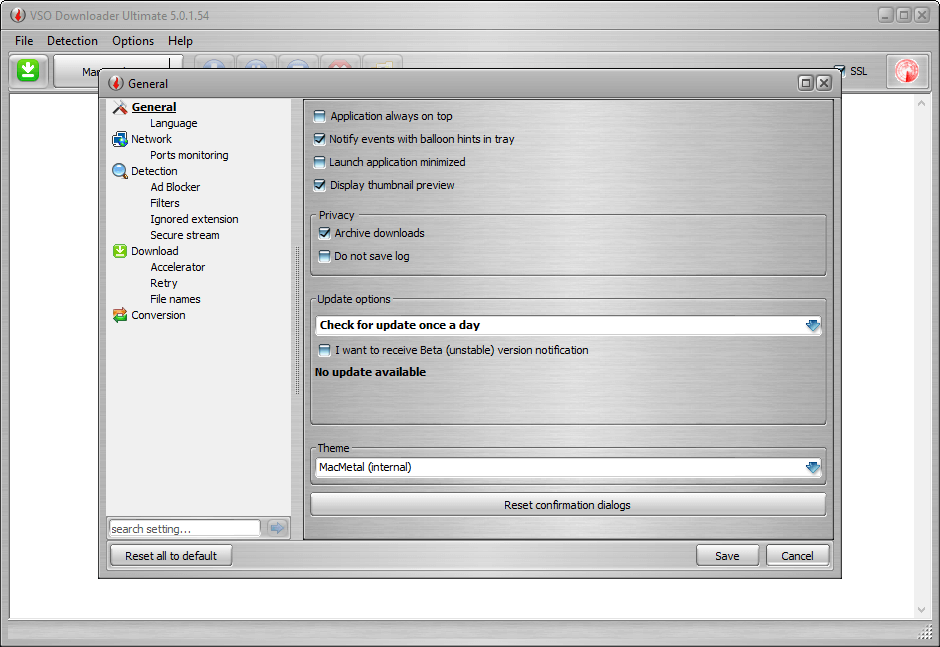The image size is (940, 647).
Task: Click the search setting input field
Action: [x=184, y=528]
